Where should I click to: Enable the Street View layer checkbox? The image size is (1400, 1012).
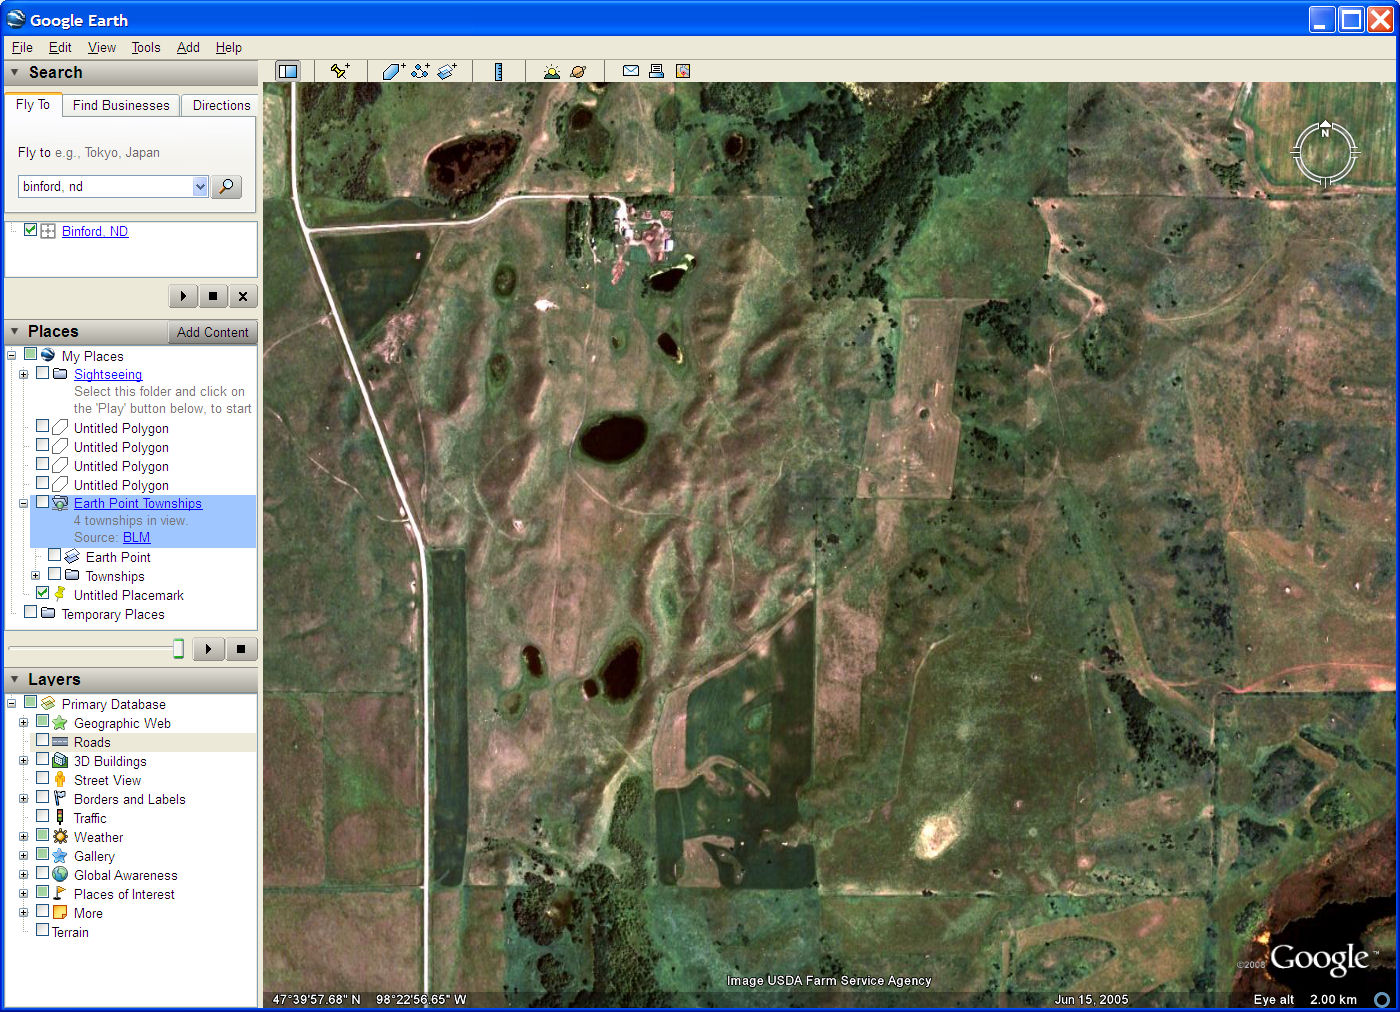[x=42, y=779]
